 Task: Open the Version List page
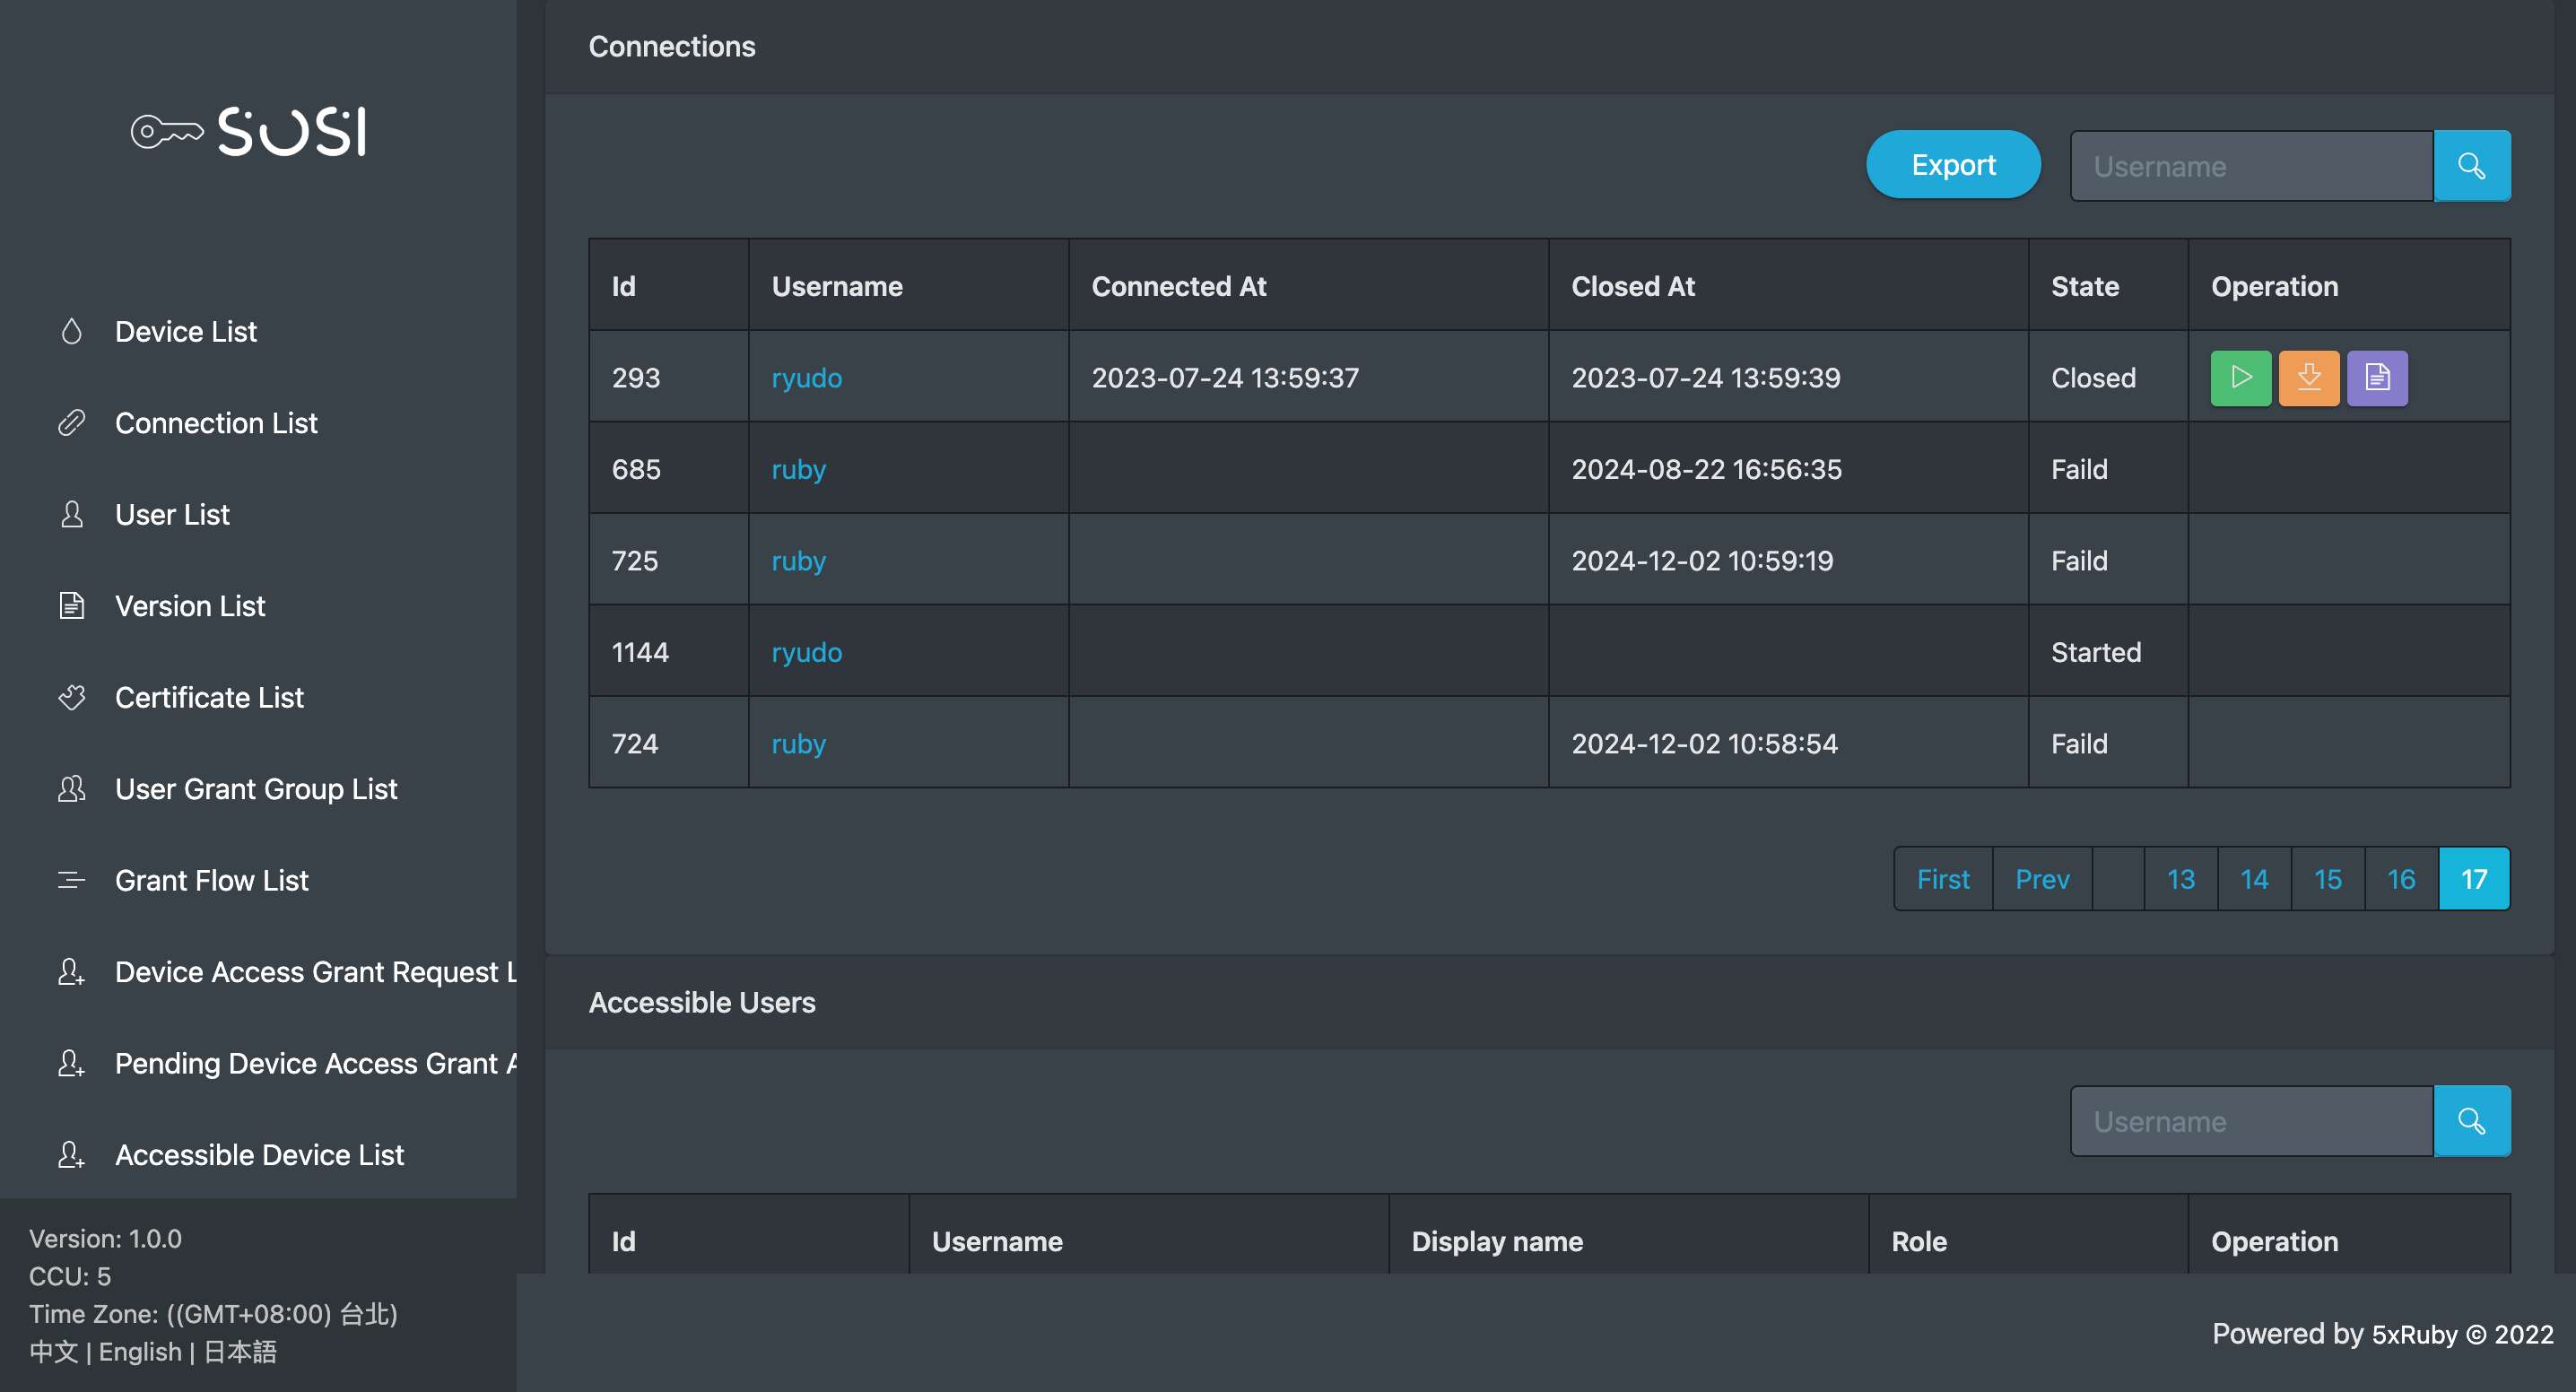tap(190, 606)
